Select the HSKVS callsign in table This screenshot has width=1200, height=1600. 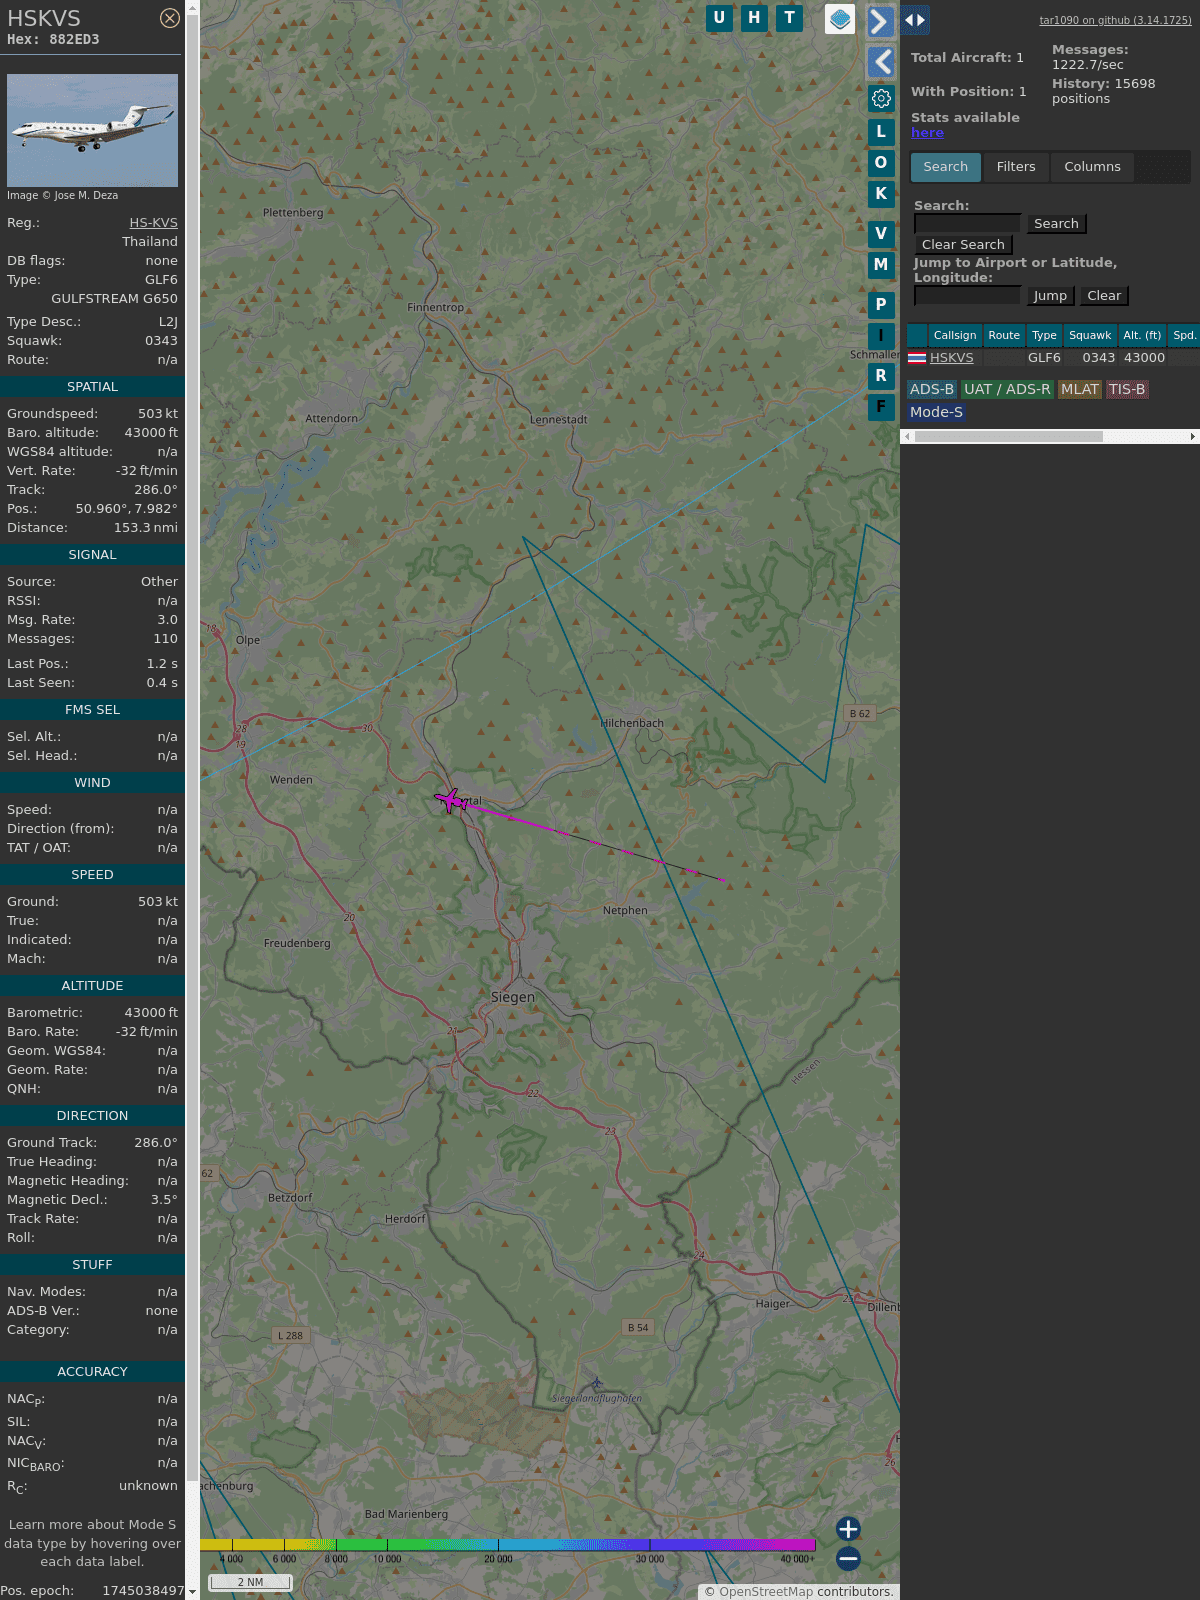pyautogui.click(x=951, y=358)
